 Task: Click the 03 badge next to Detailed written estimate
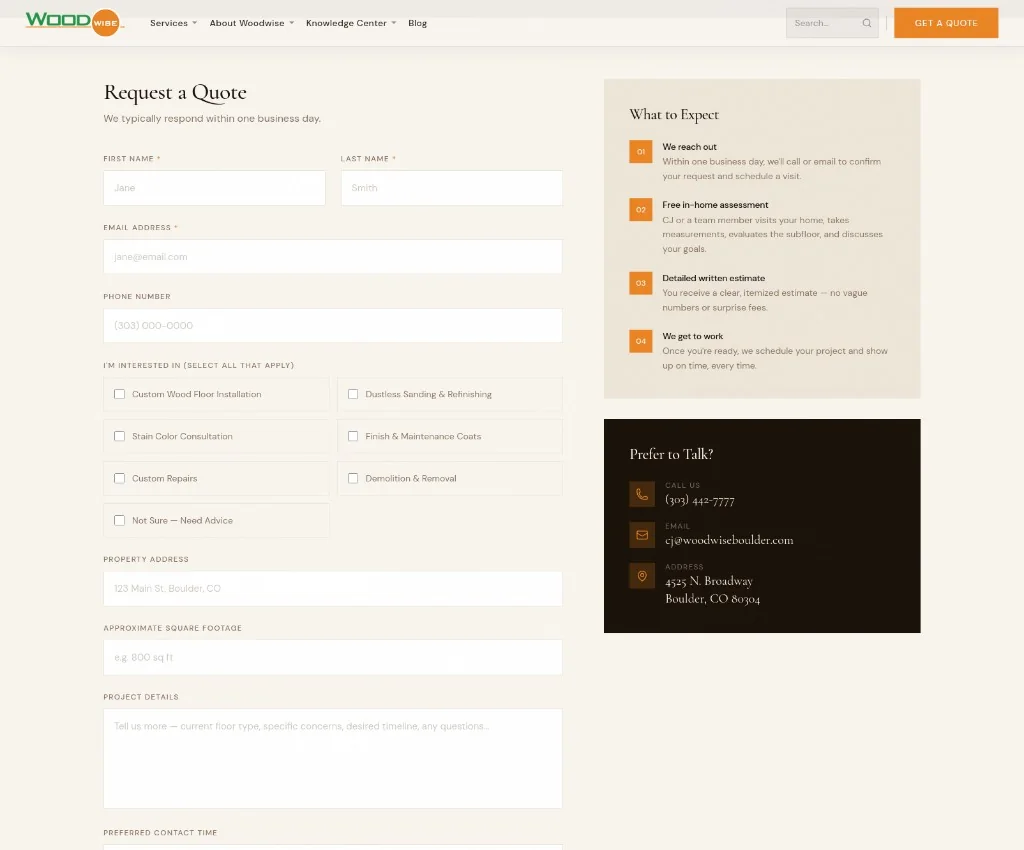[x=640, y=283]
